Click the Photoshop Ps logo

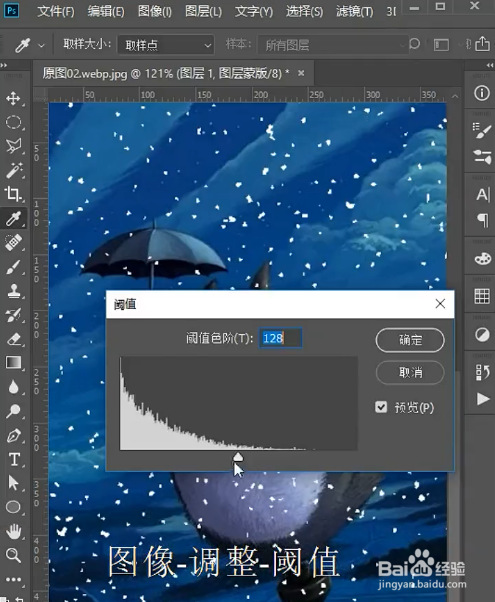coord(11,10)
